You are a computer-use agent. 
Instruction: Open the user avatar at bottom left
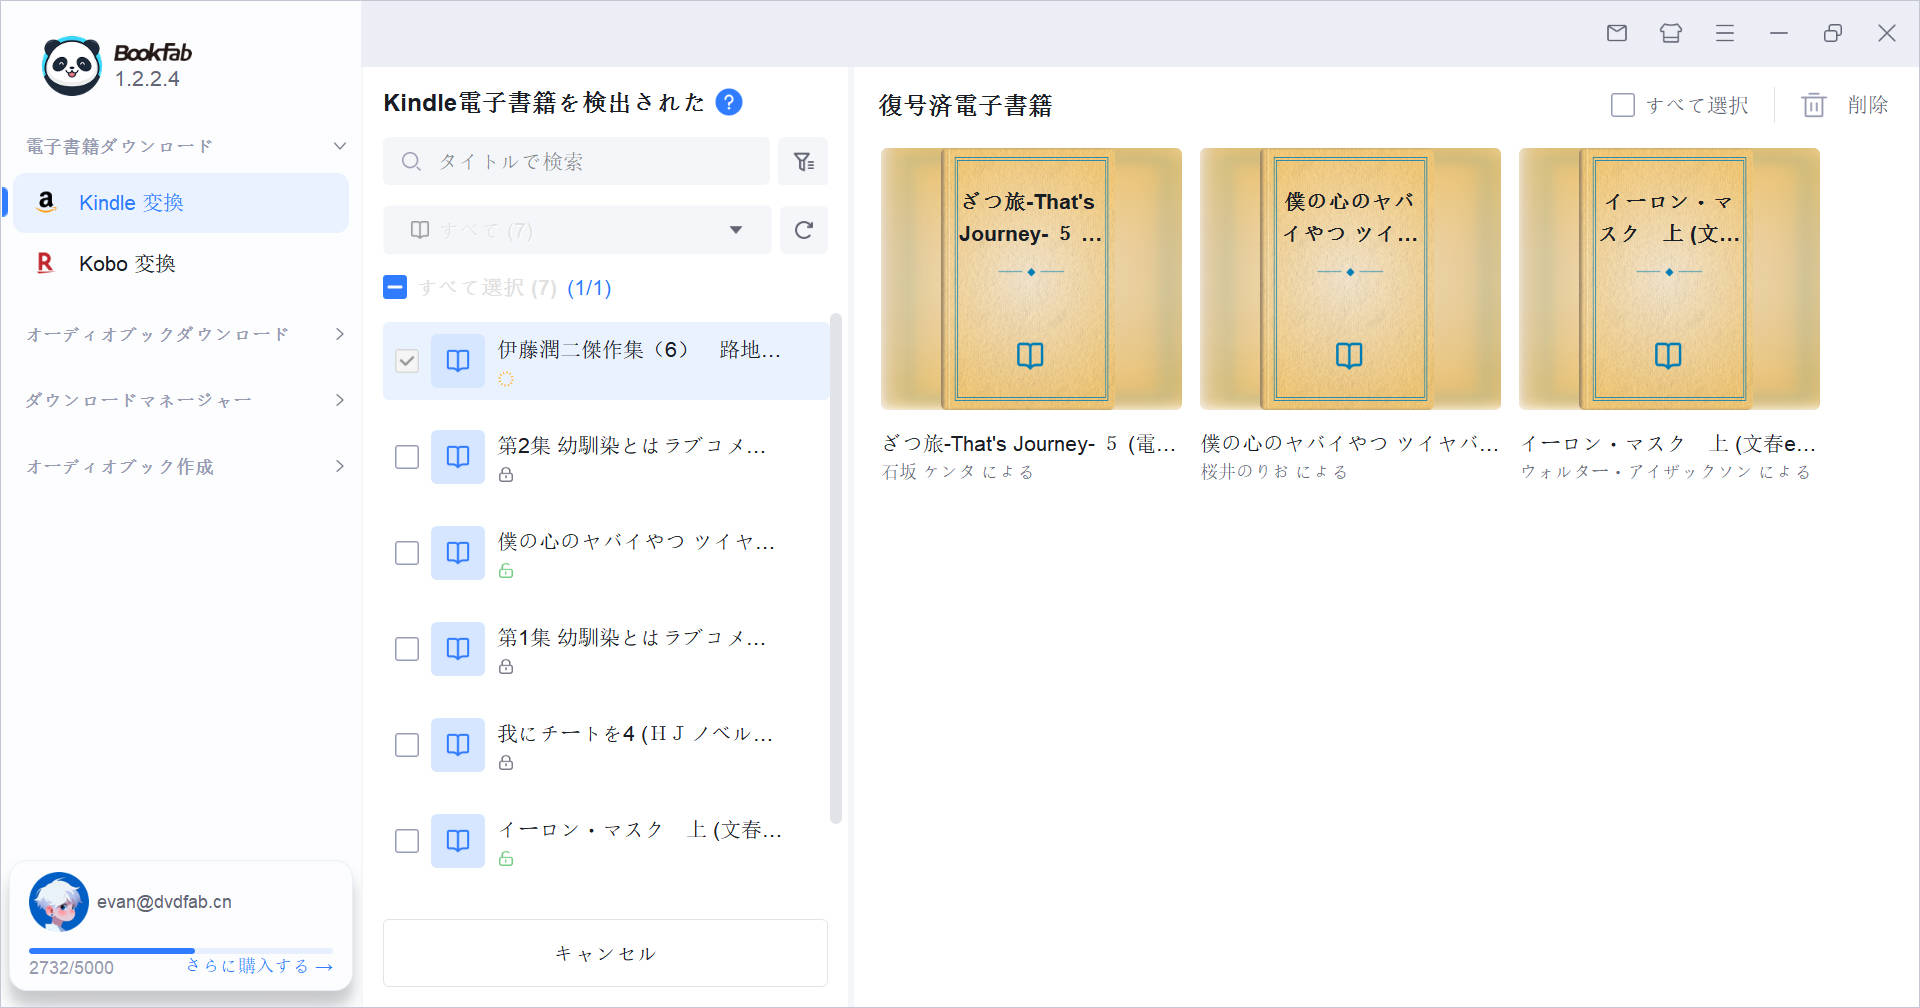click(x=58, y=901)
